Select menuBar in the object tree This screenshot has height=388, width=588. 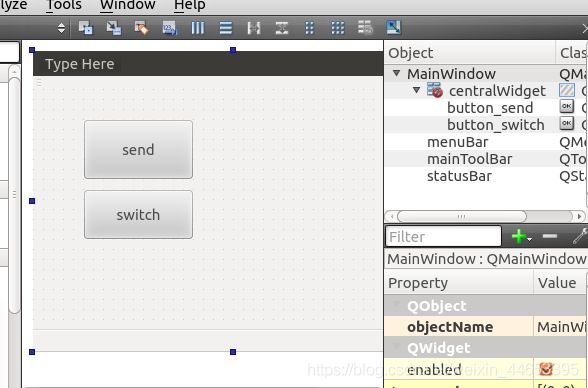[458, 142]
